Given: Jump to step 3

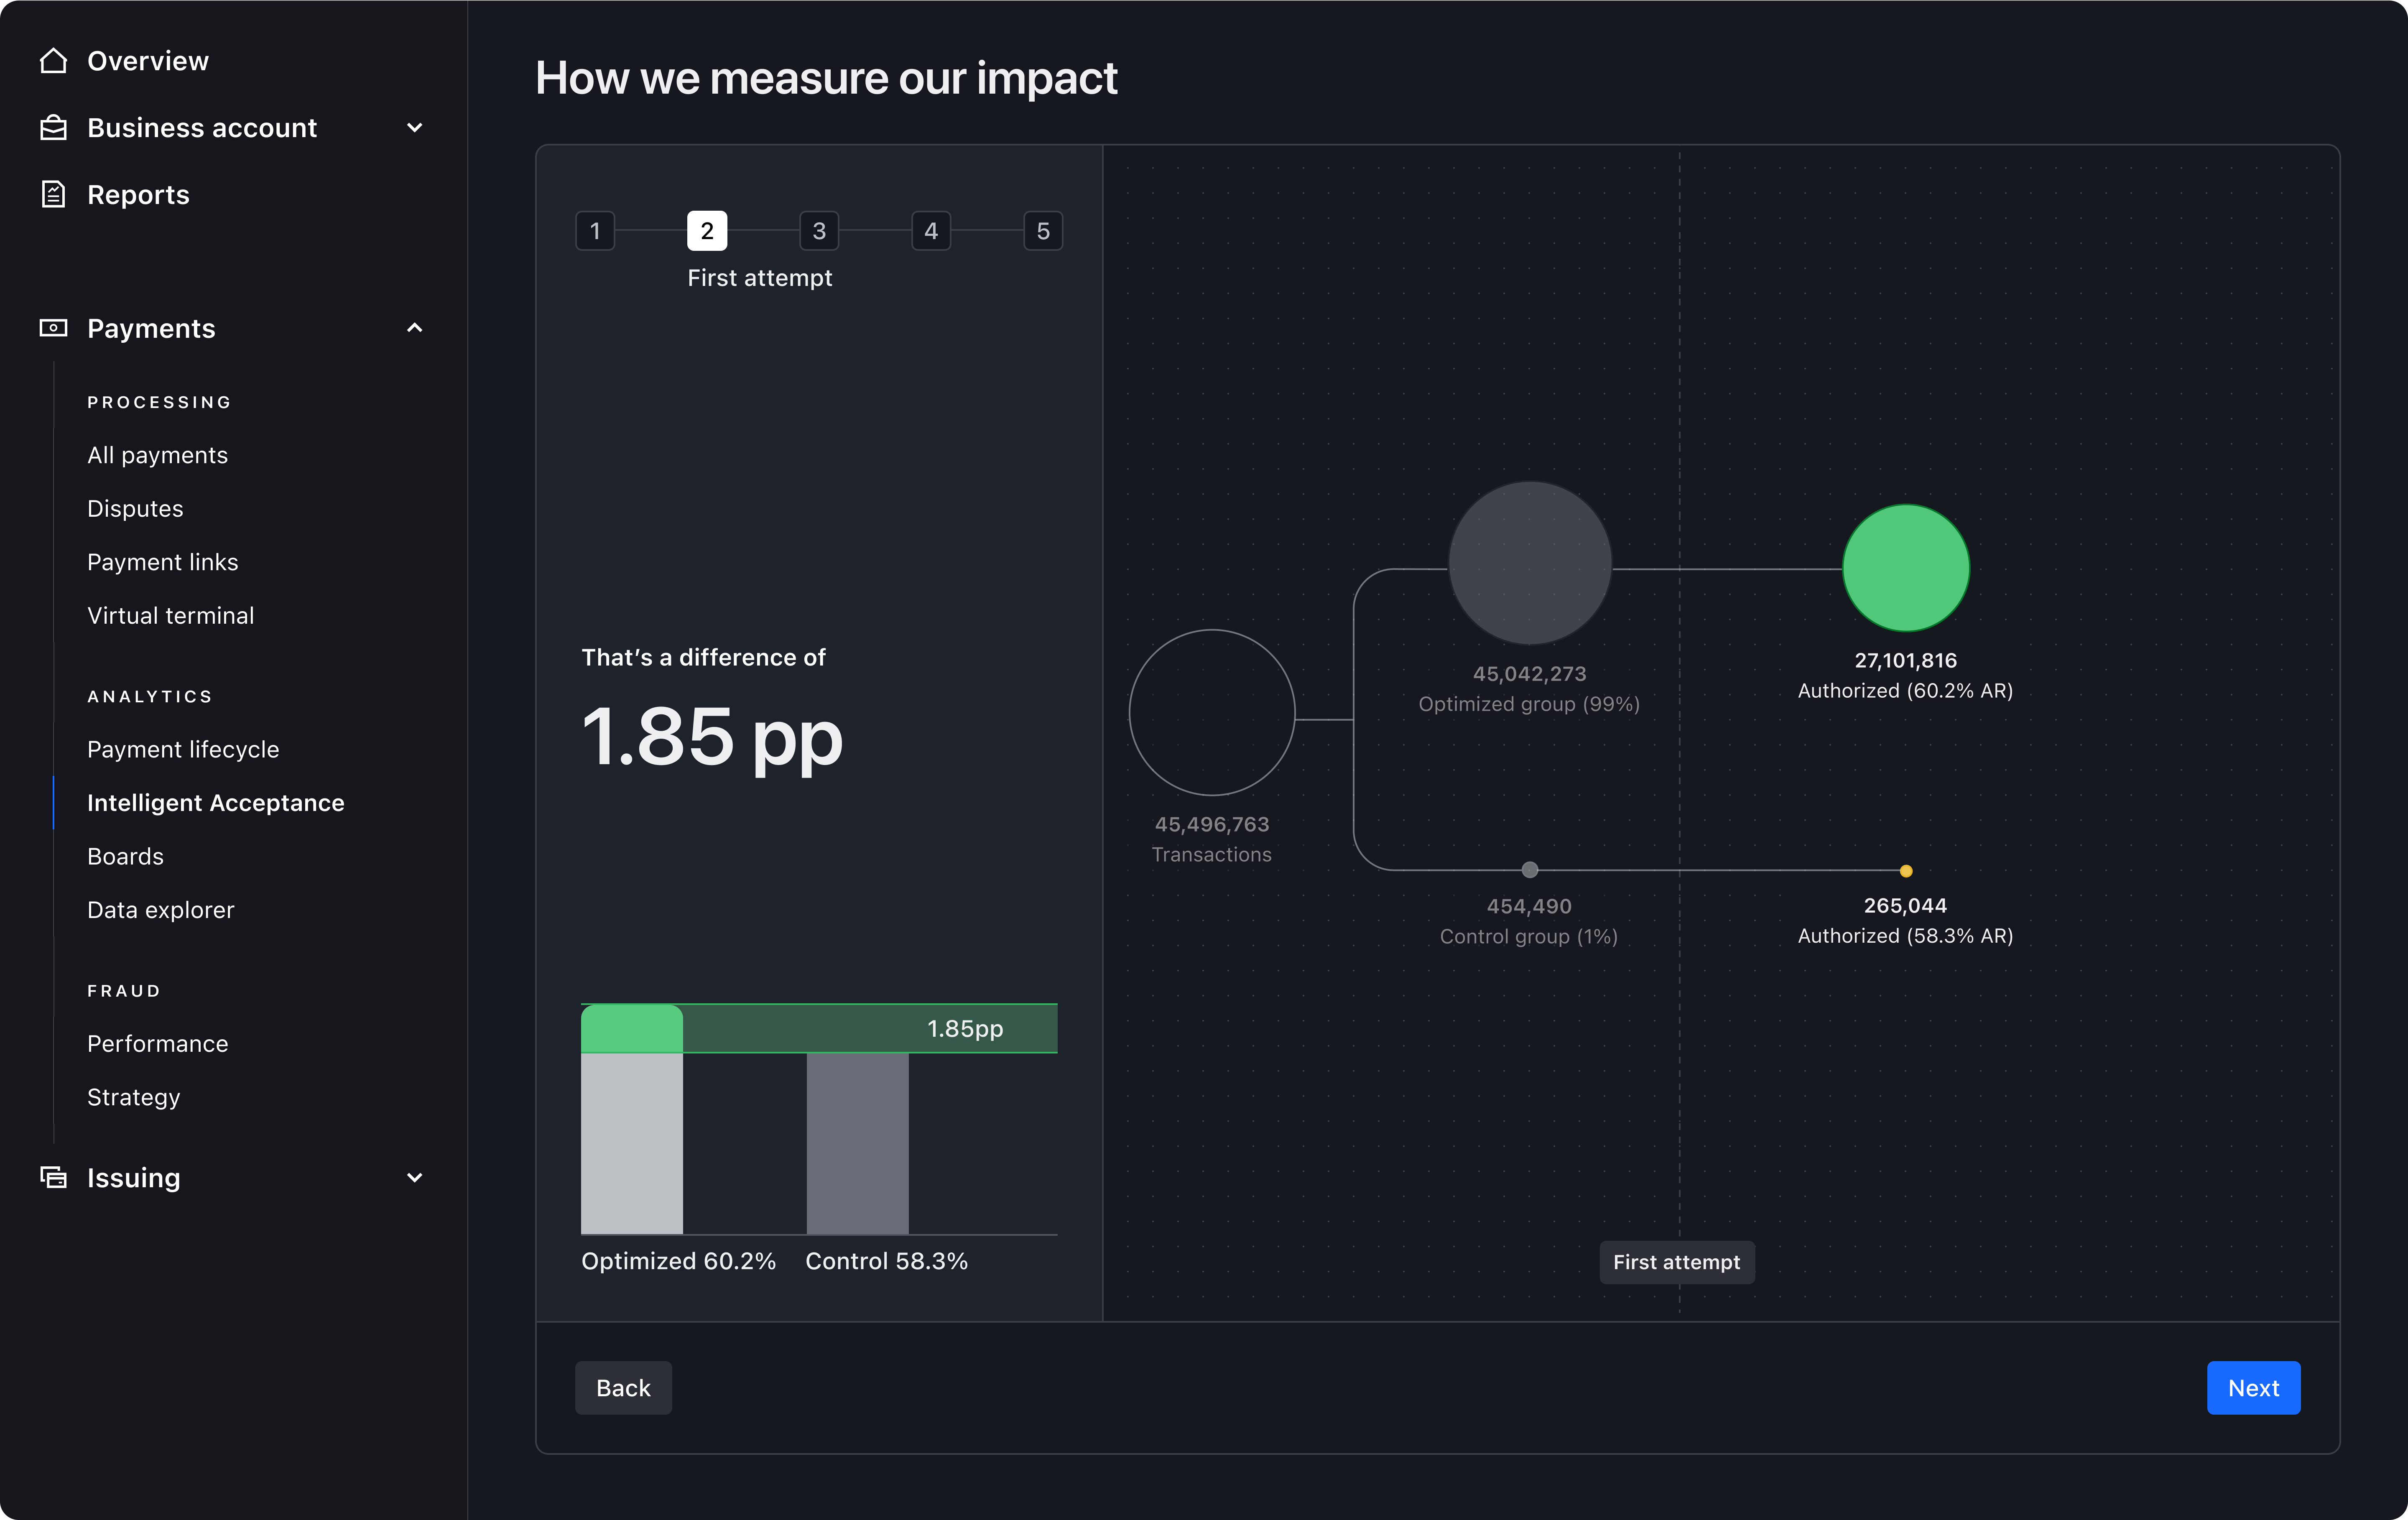Looking at the screenshot, I should tap(819, 231).
